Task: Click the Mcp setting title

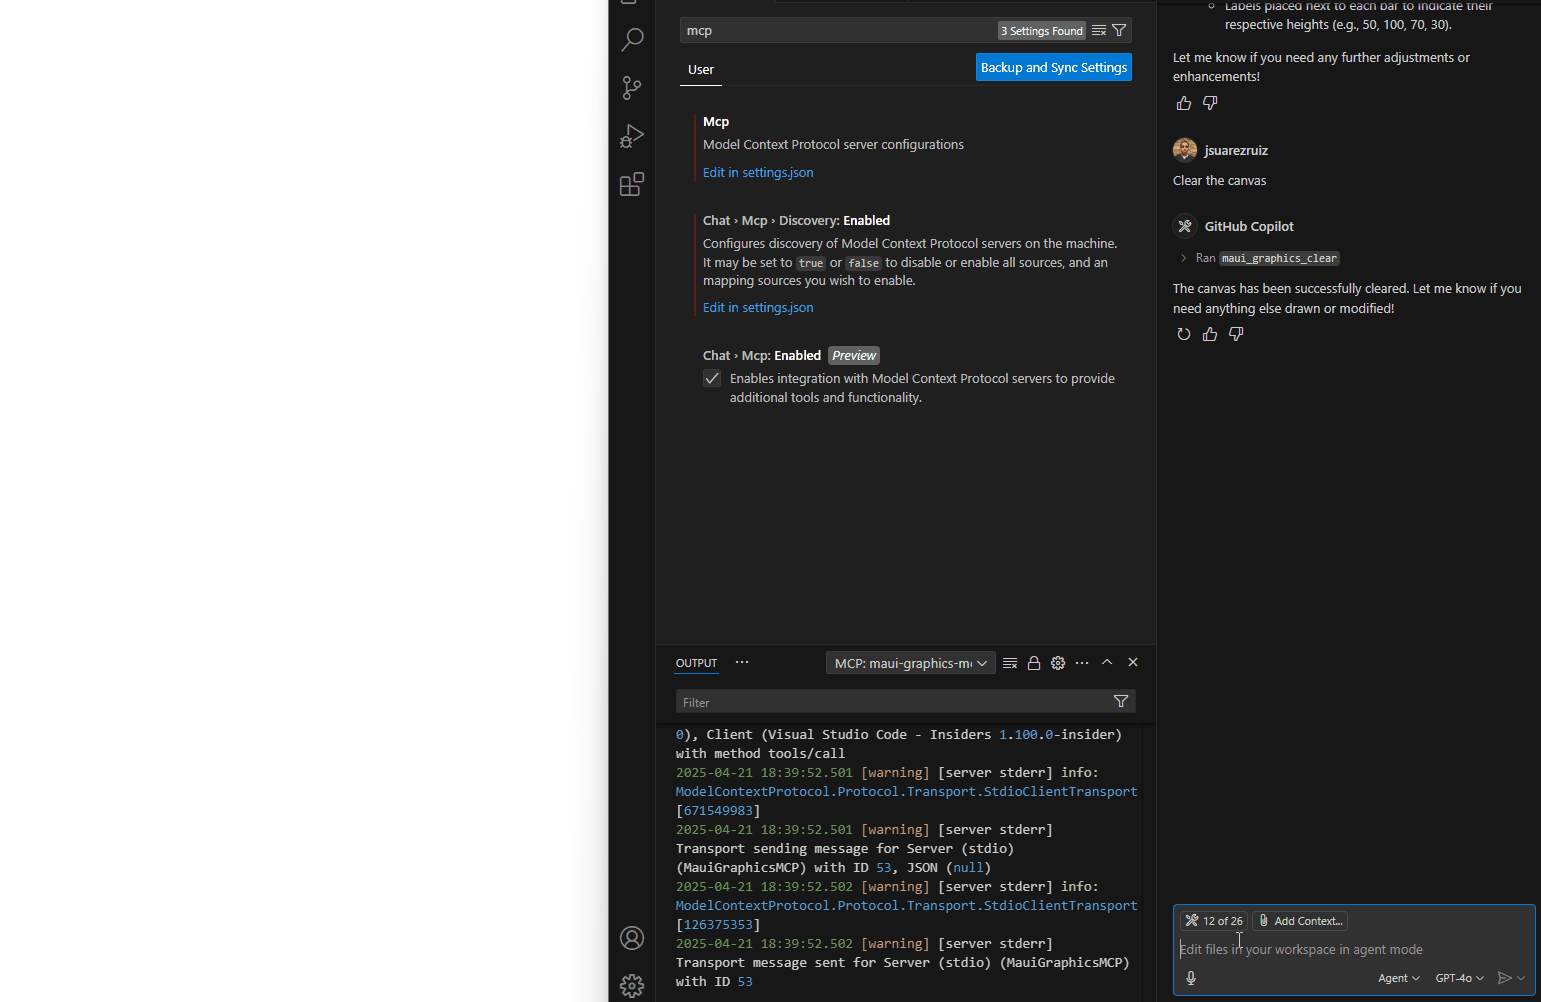Action: pos(716,121)
